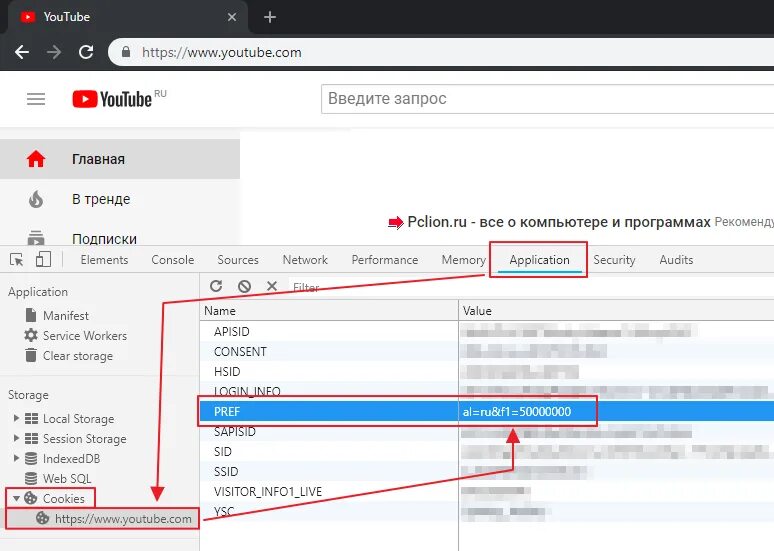Reload the YouTube page
Image resolution: width=774 pixels, height=551 pixels.
[x=86, y=52]
